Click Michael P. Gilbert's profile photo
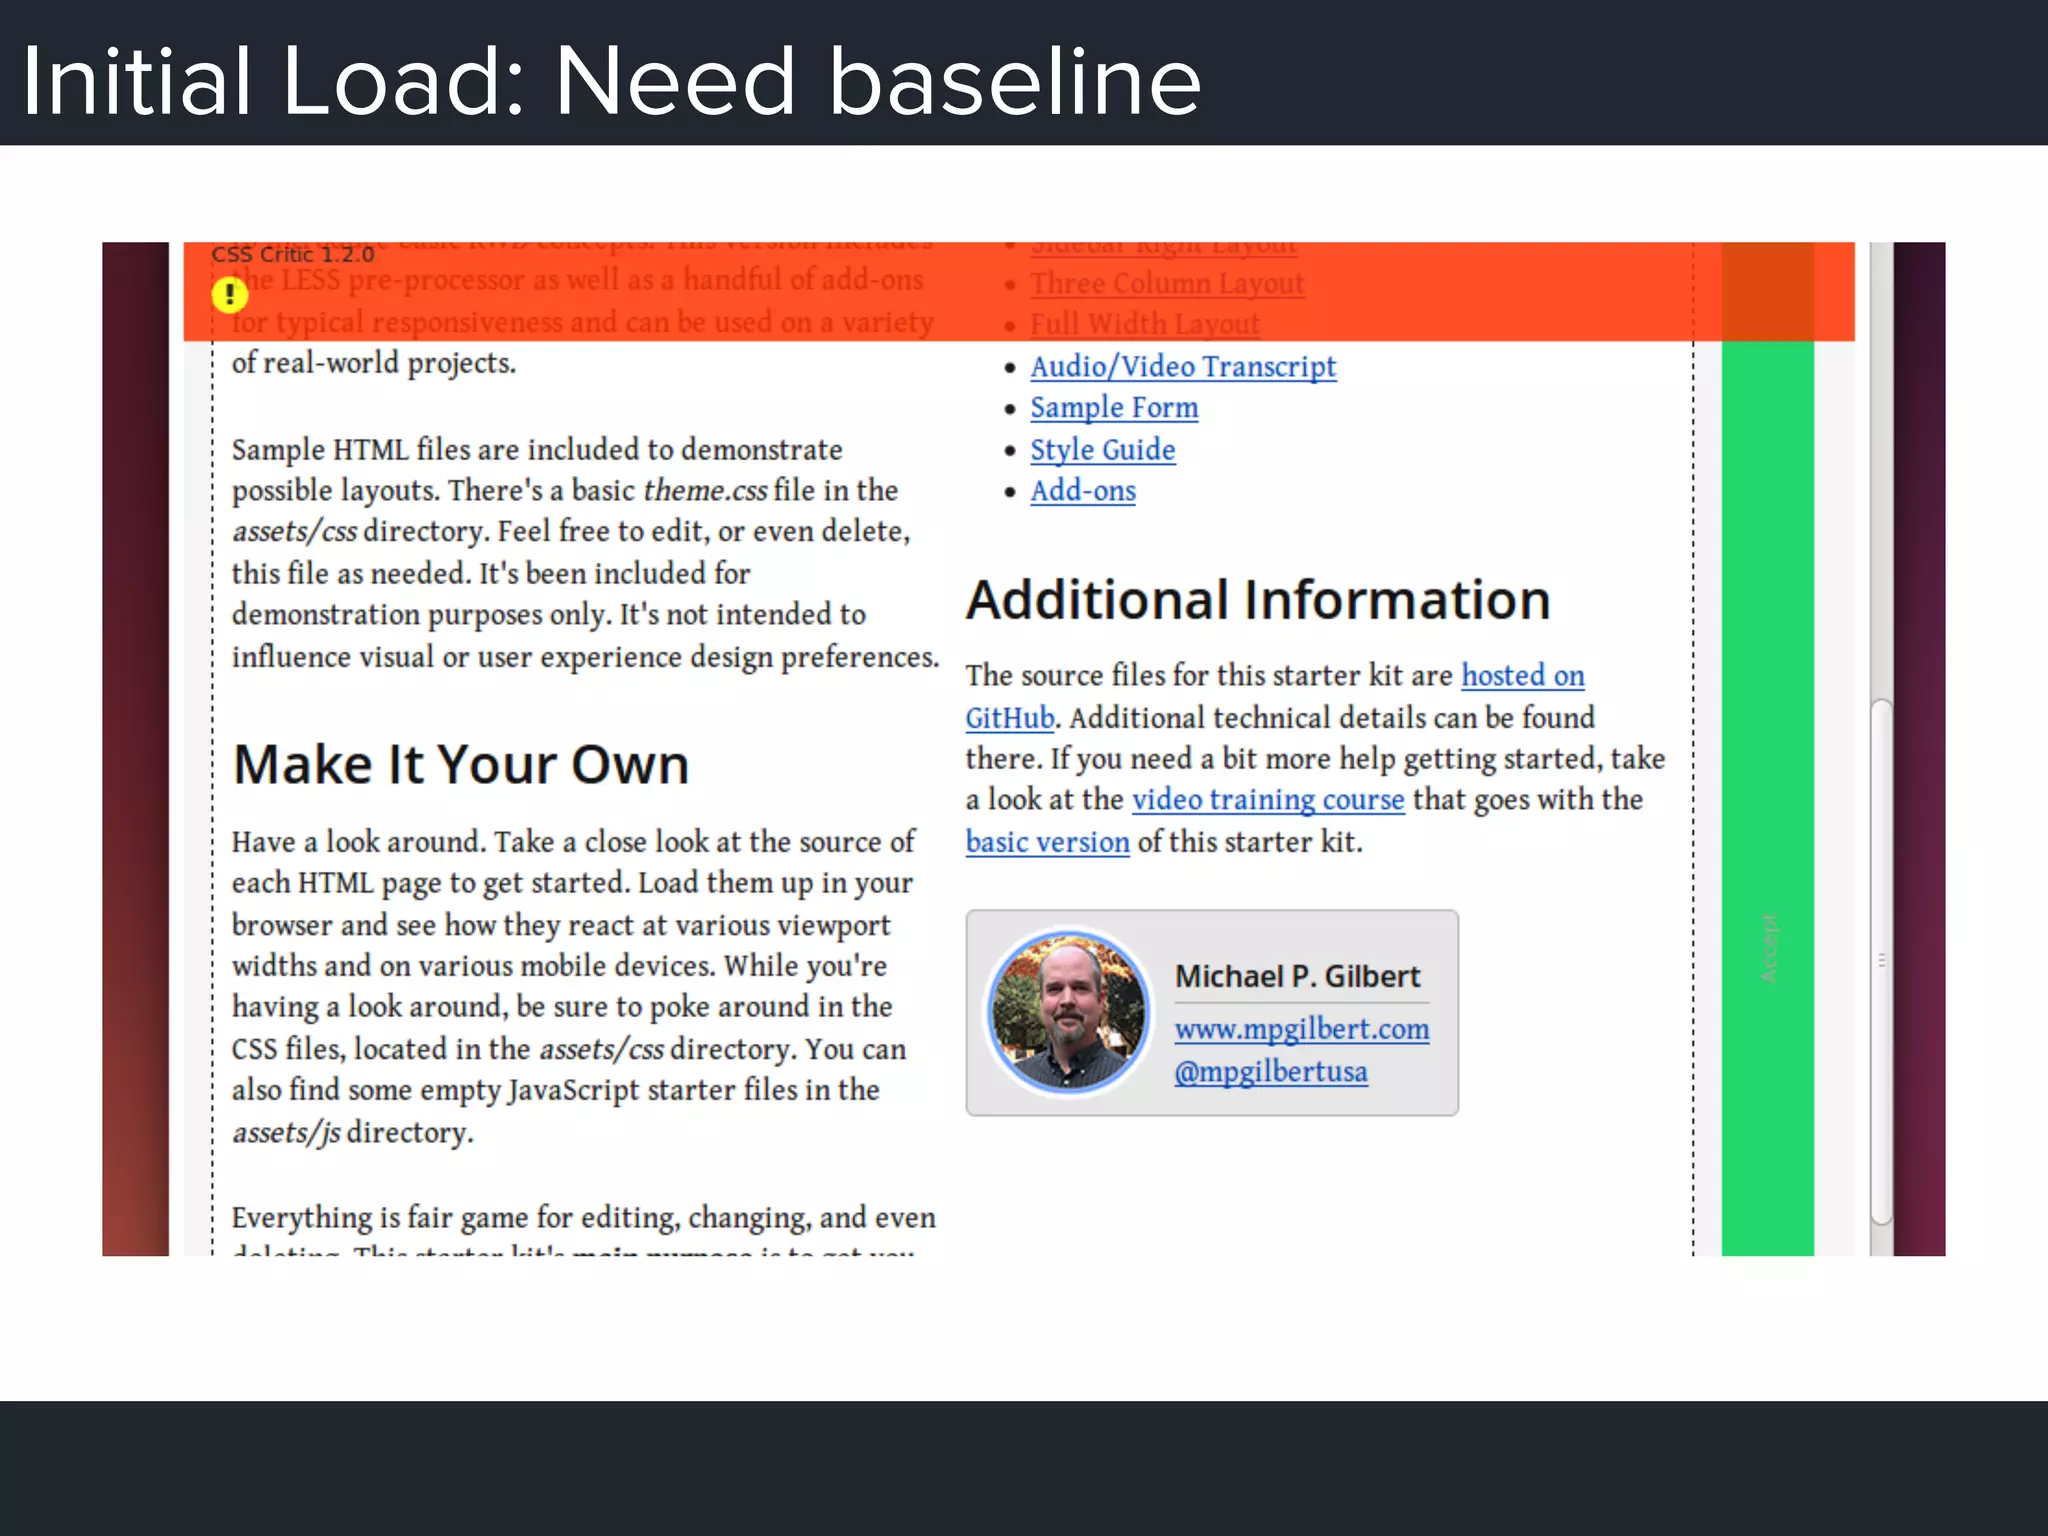2048x1536 pixels. pos(1068,1012)
